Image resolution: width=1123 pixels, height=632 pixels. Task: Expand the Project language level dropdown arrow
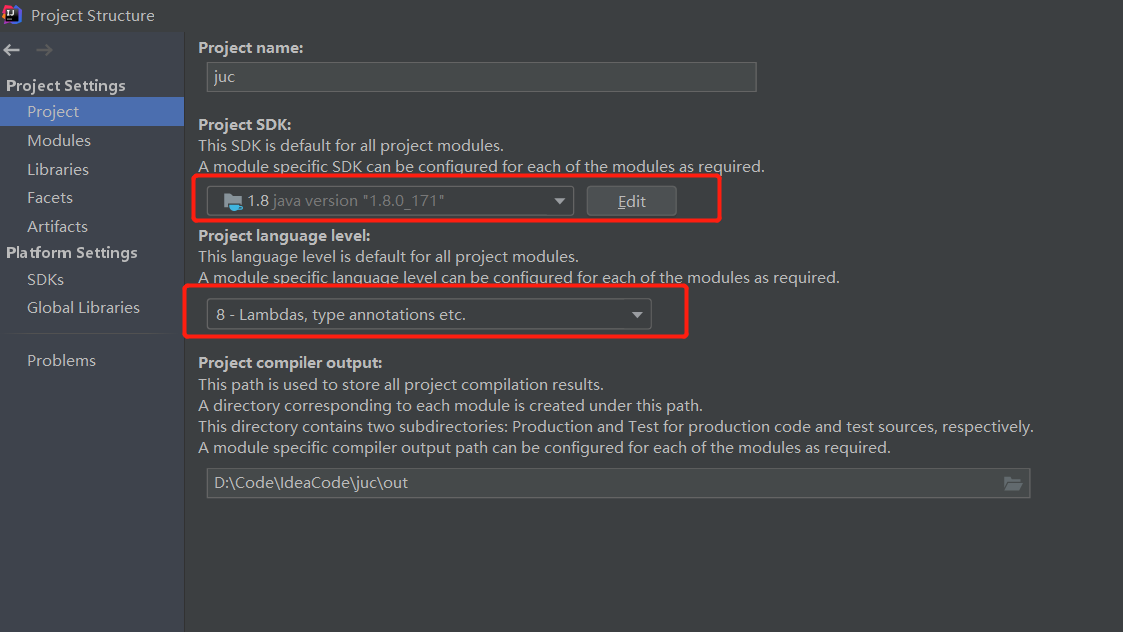tap(637, 315)
